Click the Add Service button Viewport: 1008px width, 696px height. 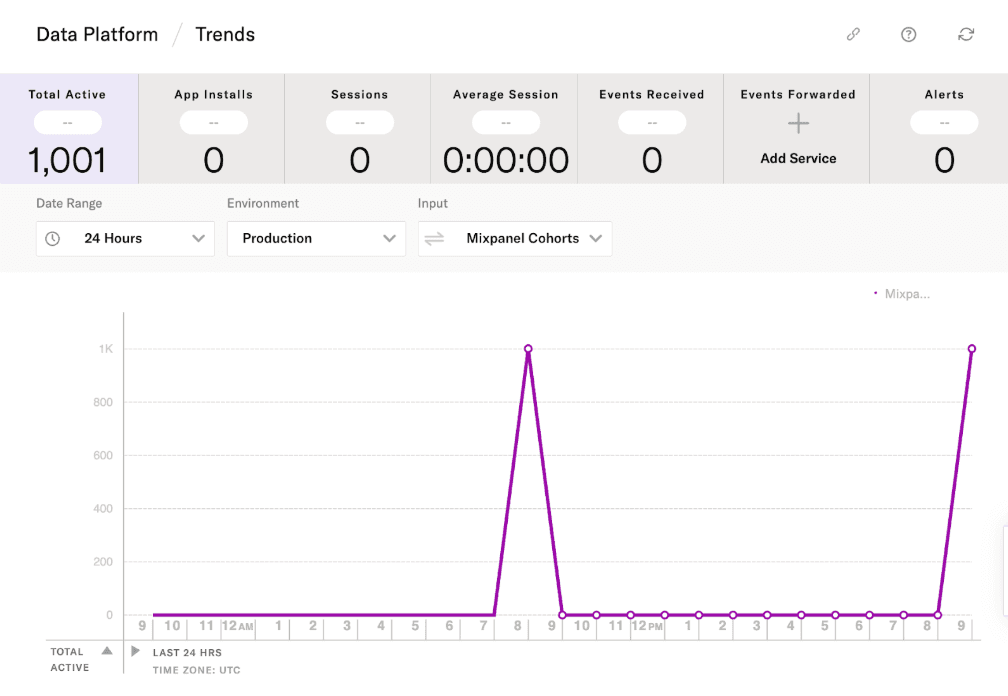point(798,158)
